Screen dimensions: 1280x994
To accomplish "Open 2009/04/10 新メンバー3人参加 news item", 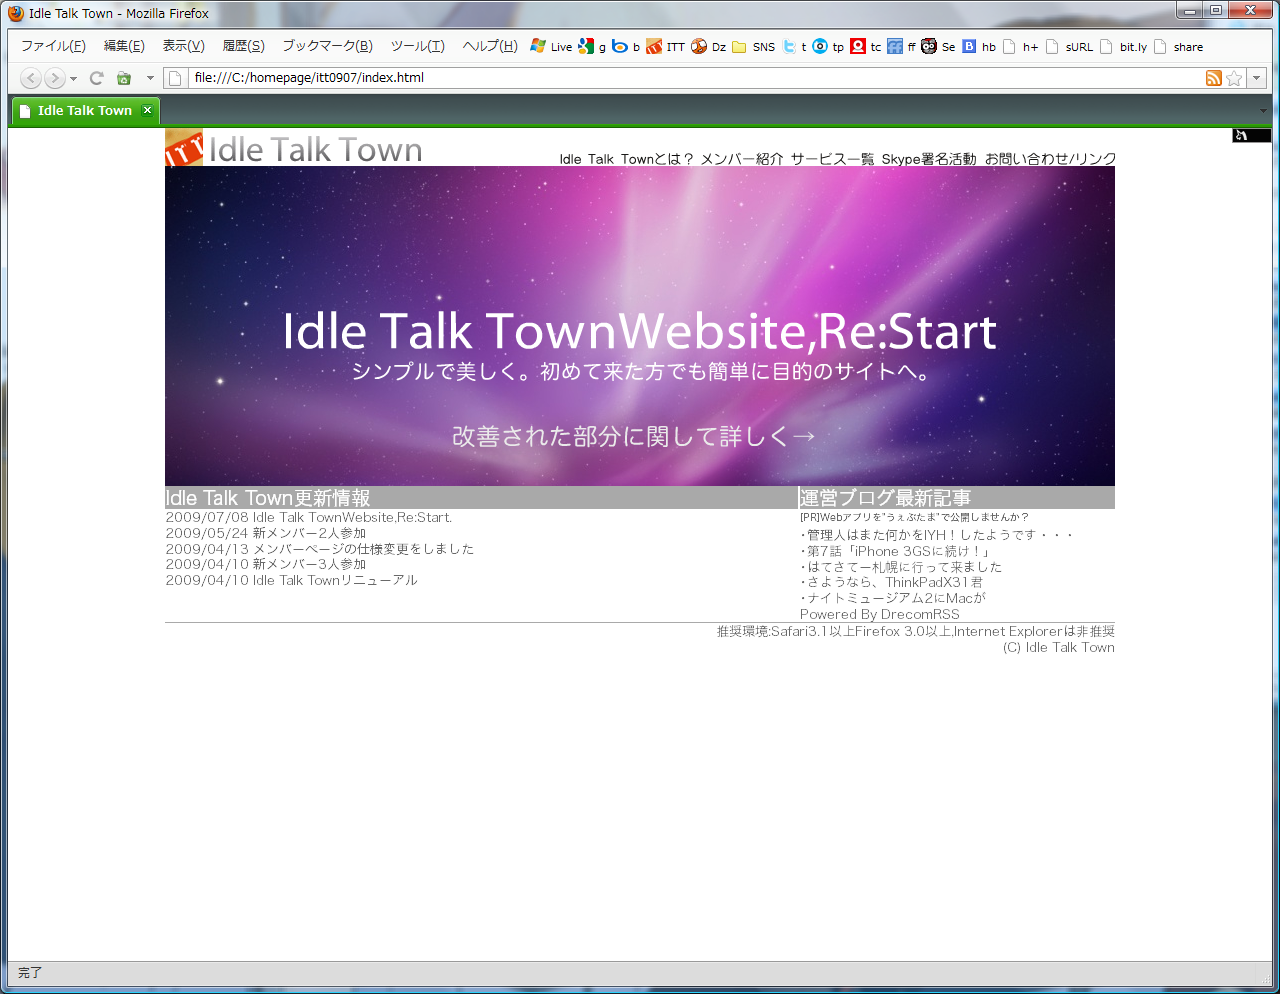I will coord(266,564).
